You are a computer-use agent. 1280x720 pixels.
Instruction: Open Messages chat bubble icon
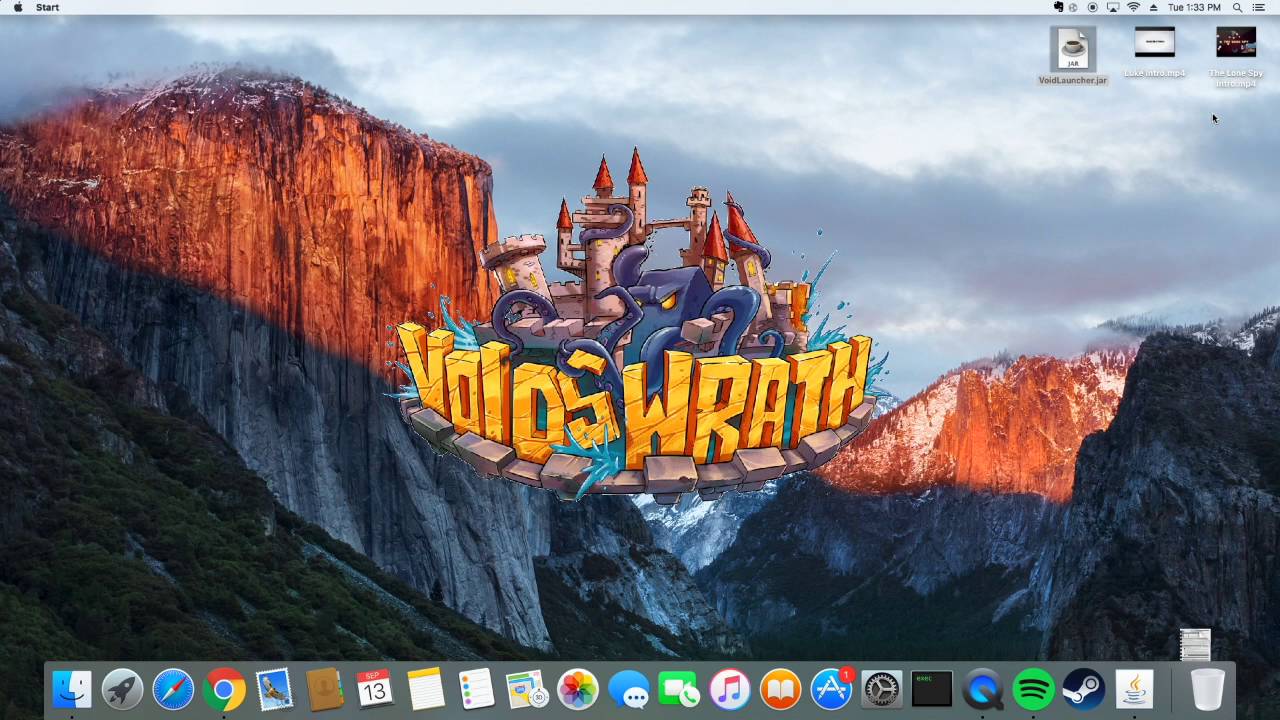pyautogui.click(x=628, y=690)
